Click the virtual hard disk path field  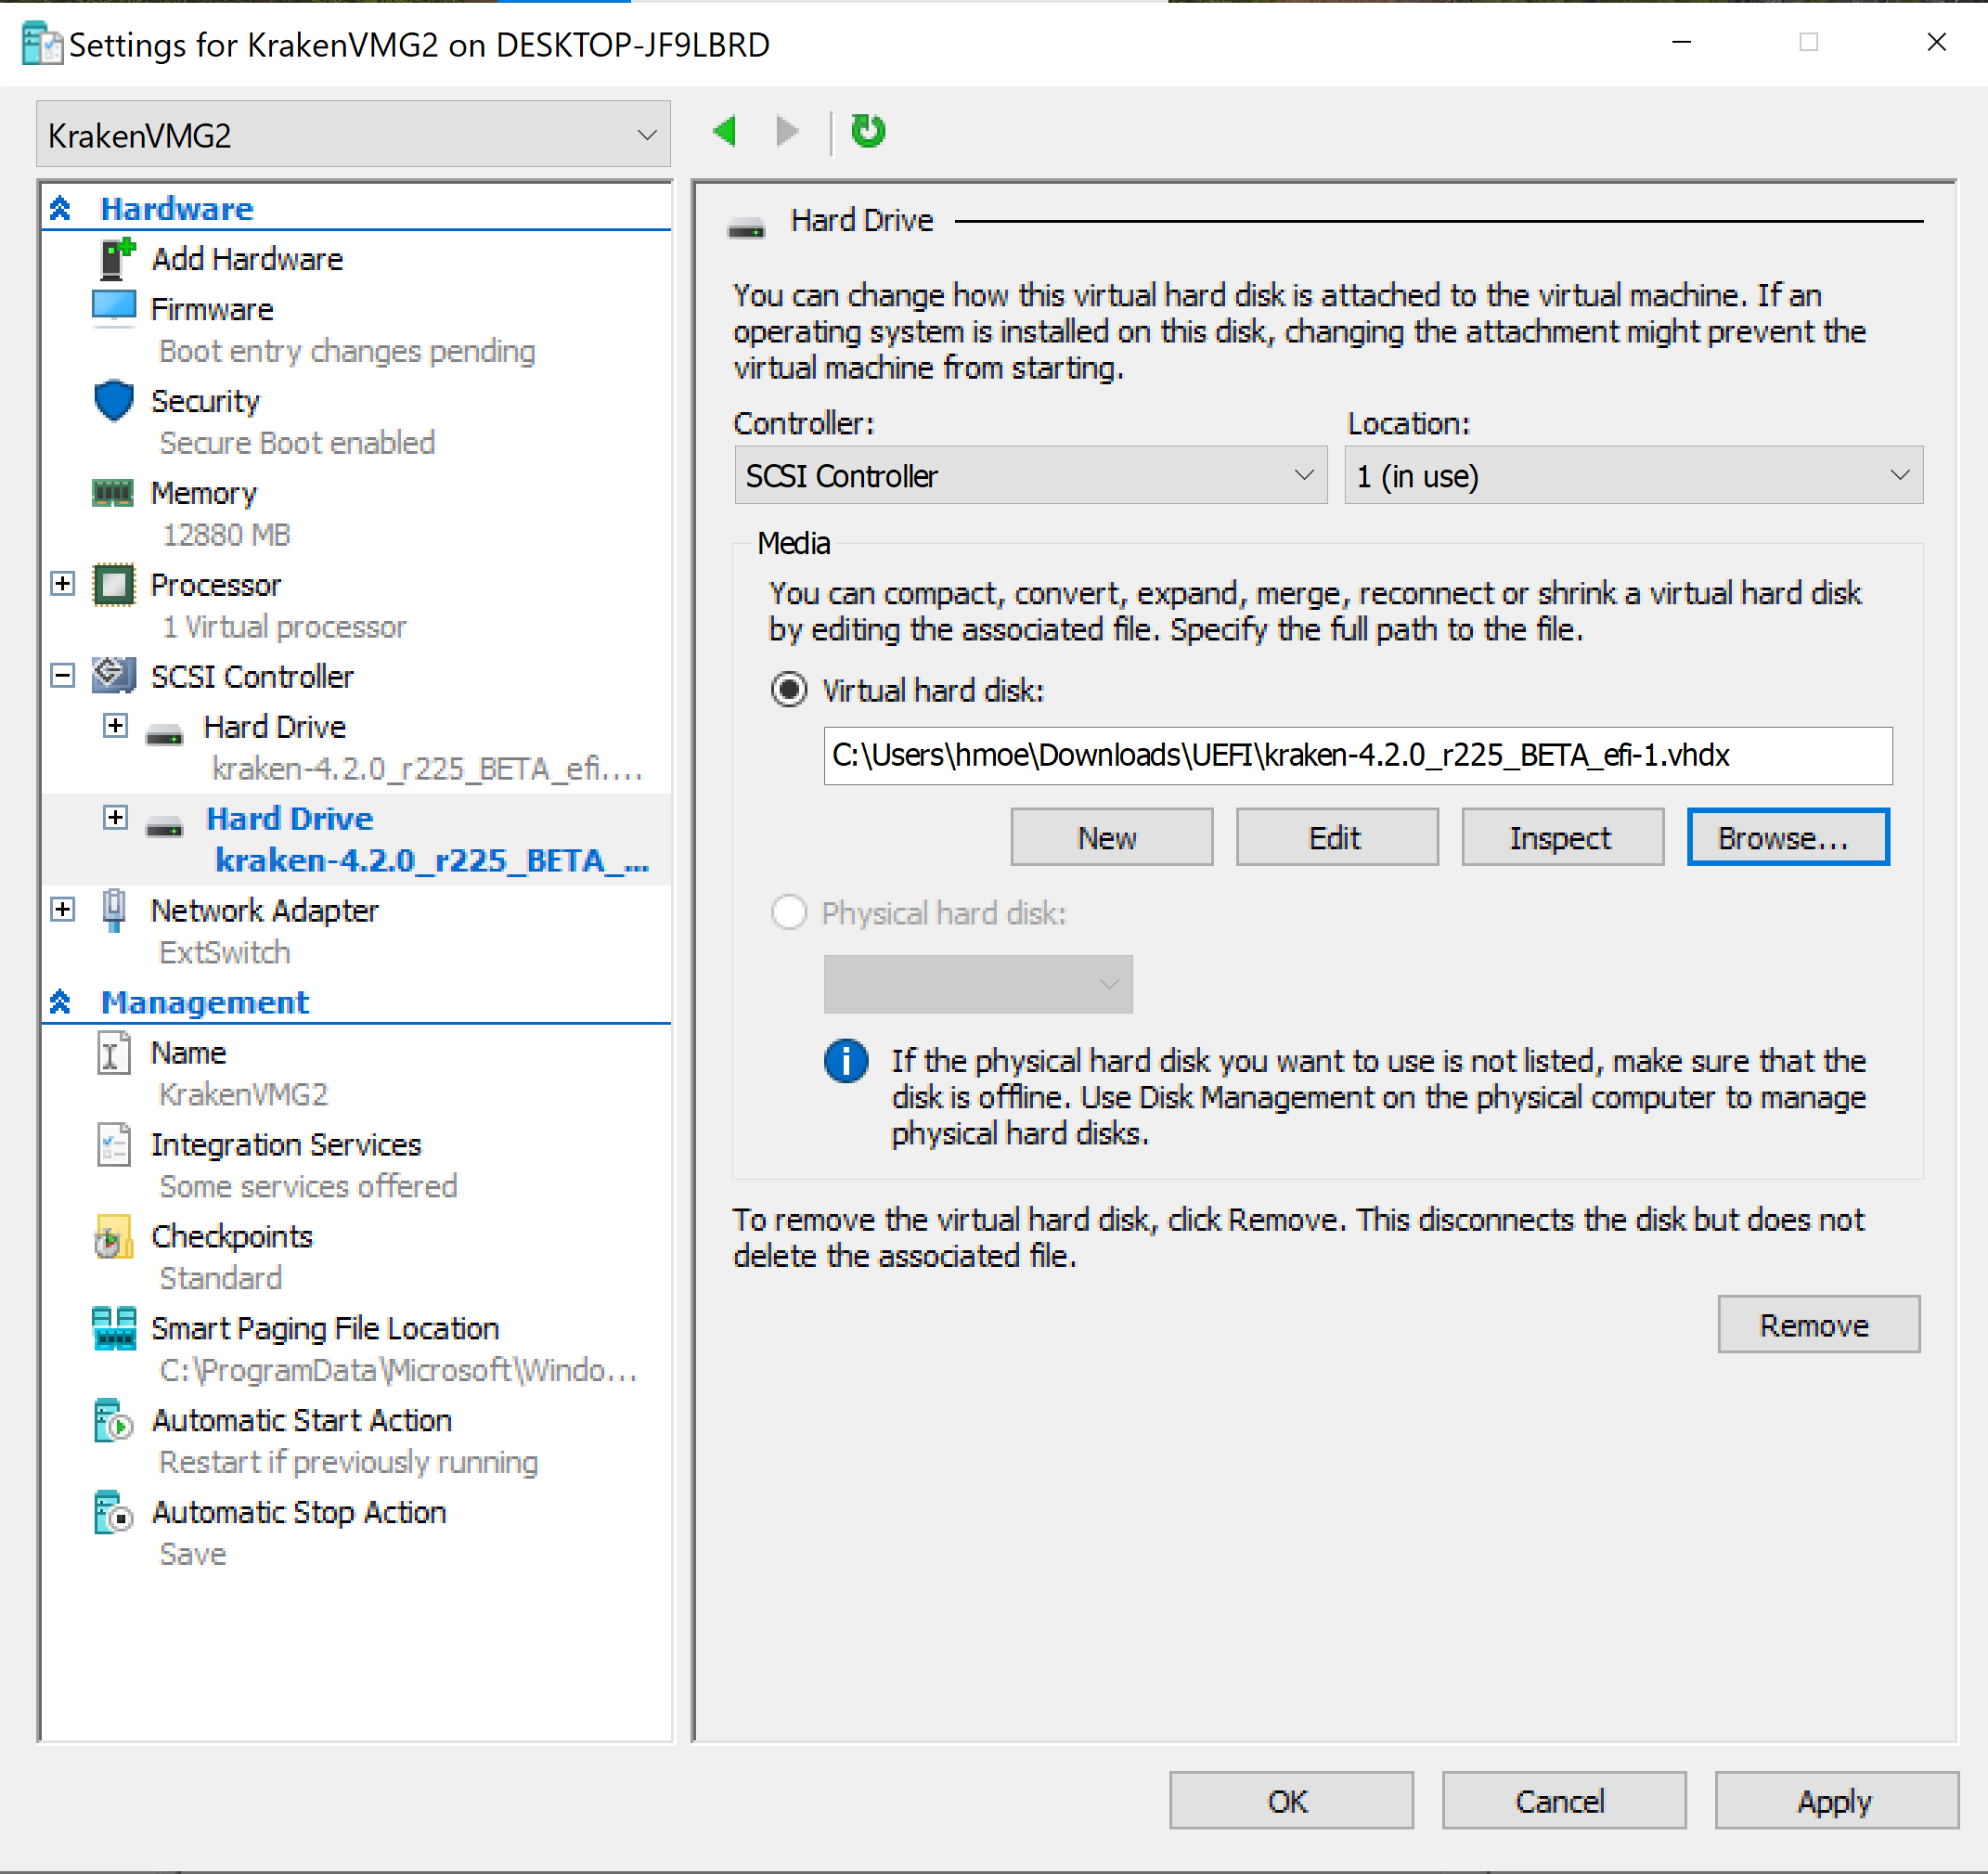1356,756
